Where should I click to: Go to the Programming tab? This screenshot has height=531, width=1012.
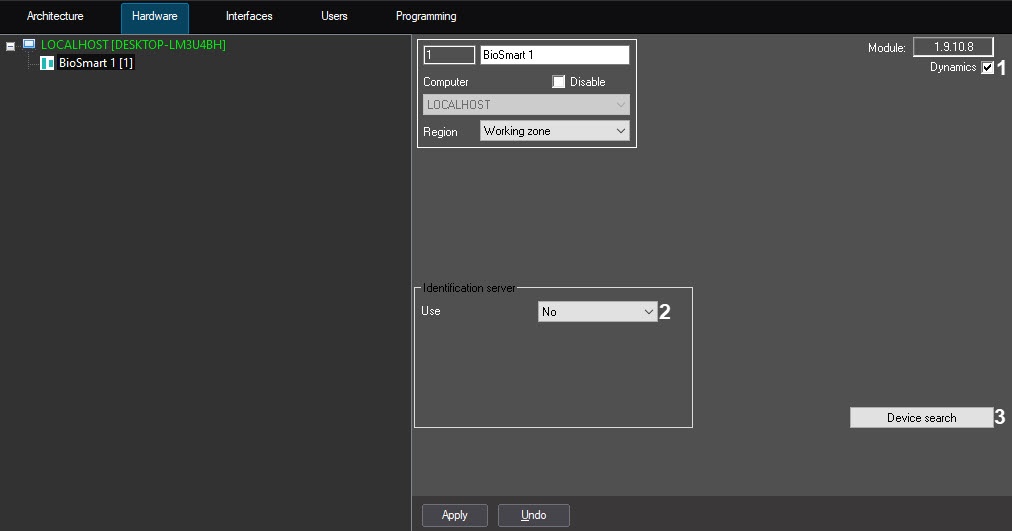click(426, 17)
